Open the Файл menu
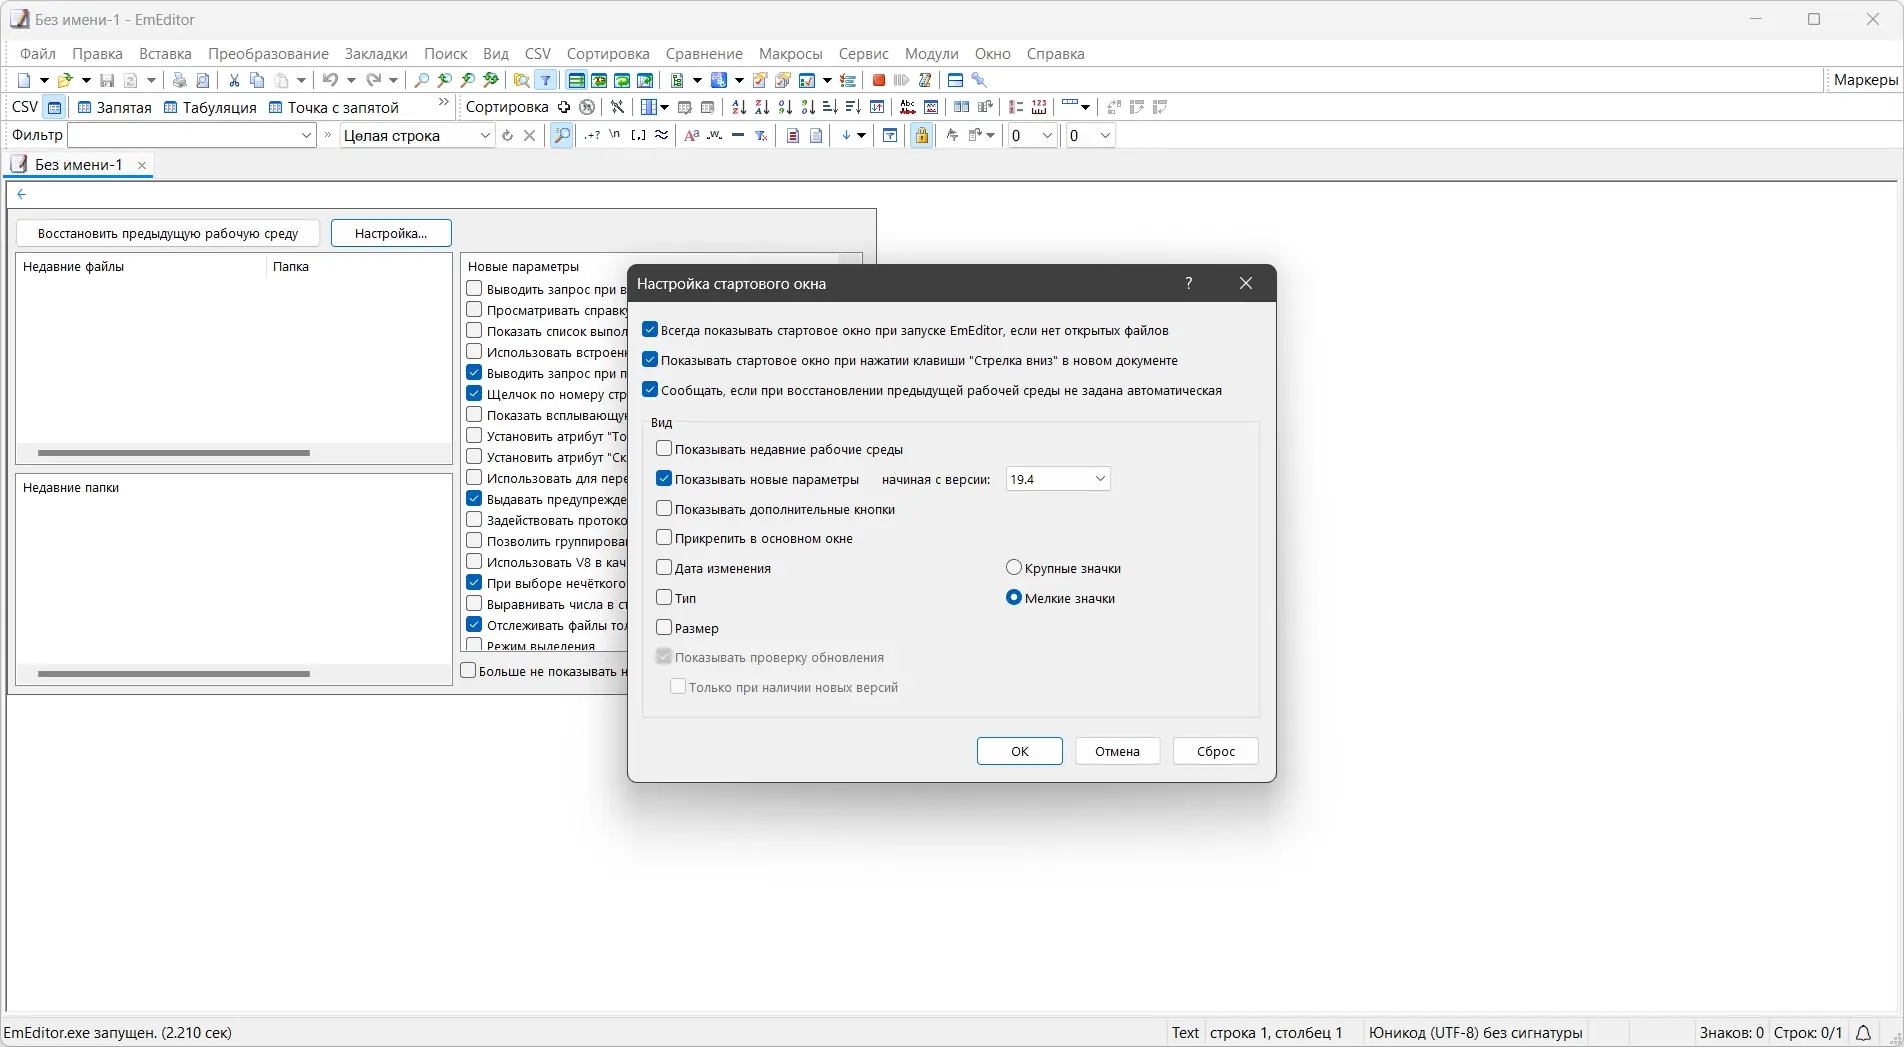This screenshot has width=1904, height=1047. pyautogui.click(x=38, y=54)
